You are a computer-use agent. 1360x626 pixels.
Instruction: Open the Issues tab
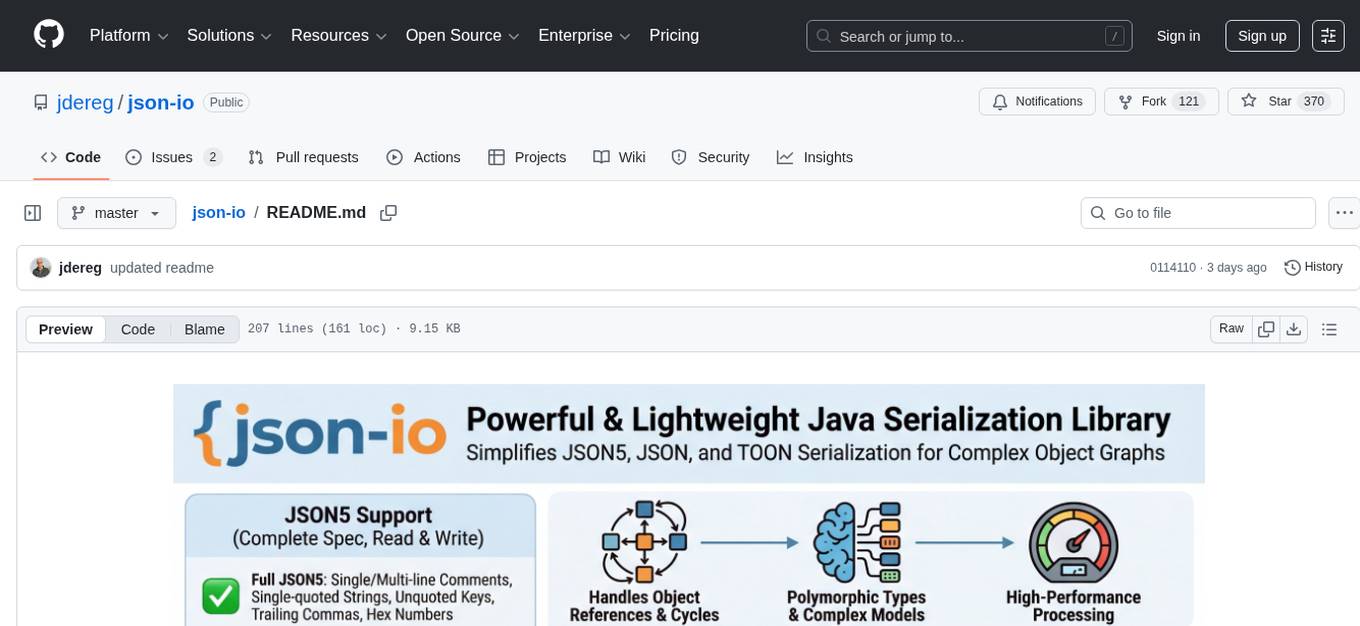[x=173, y=157]
